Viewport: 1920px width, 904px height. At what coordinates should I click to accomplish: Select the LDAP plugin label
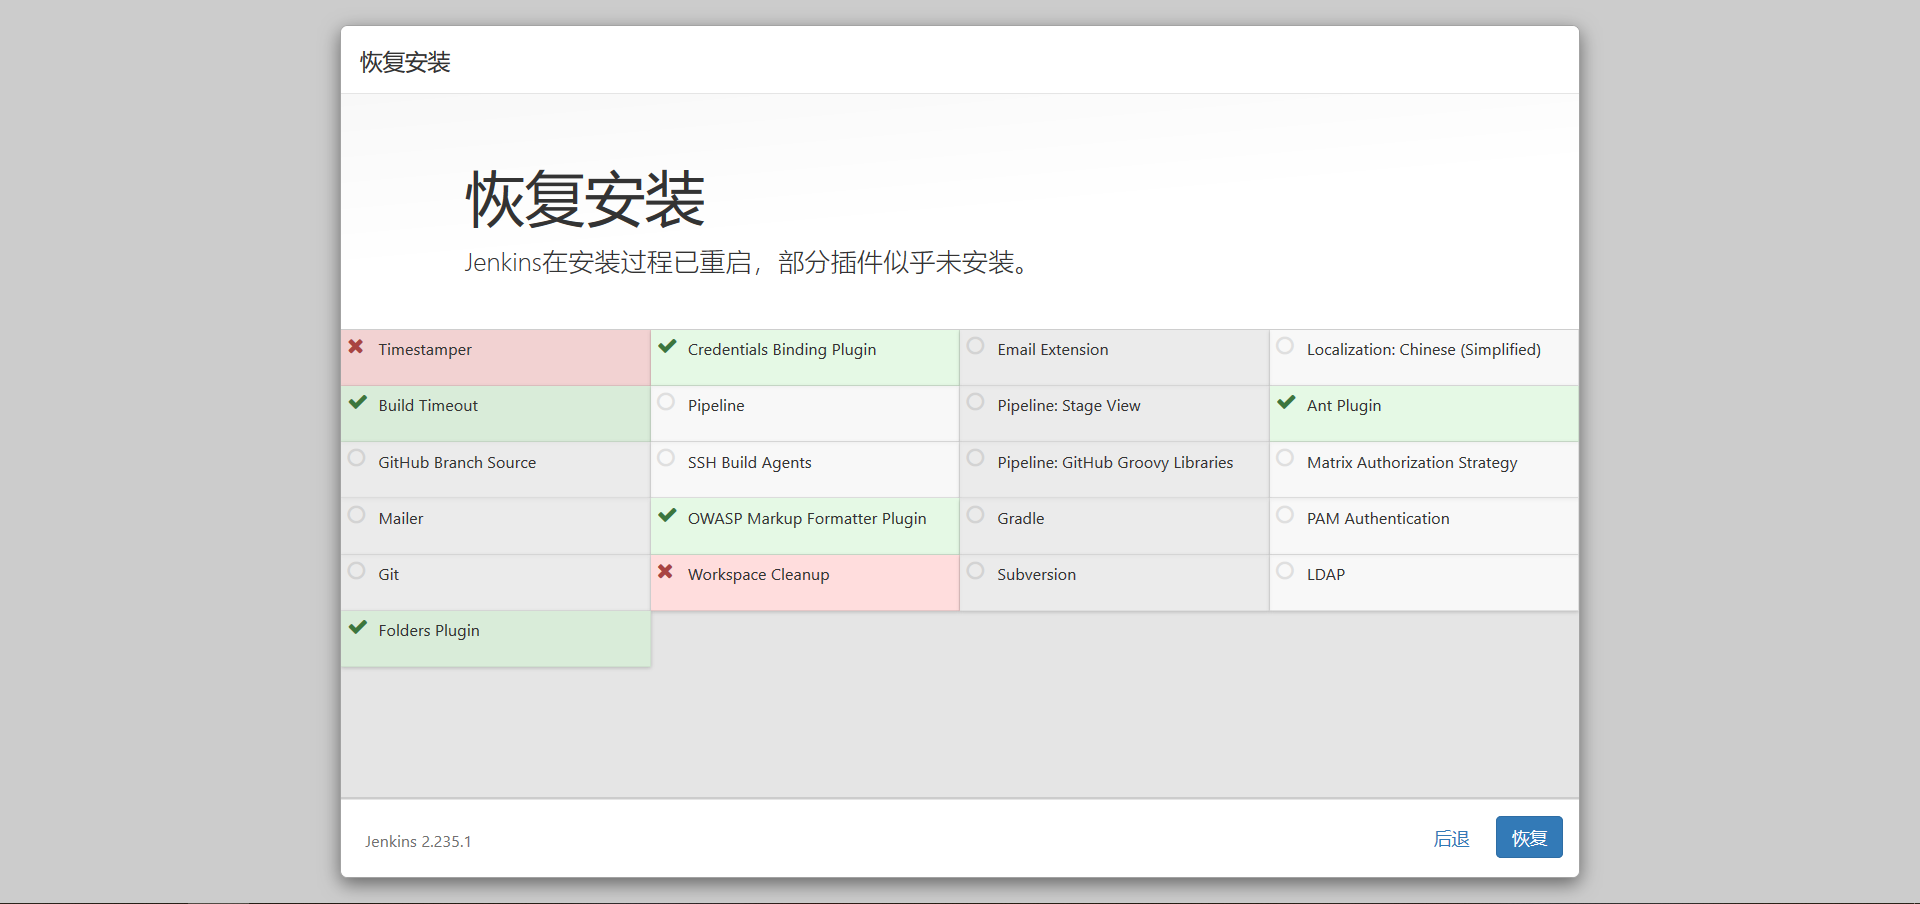click(1326, 575)
